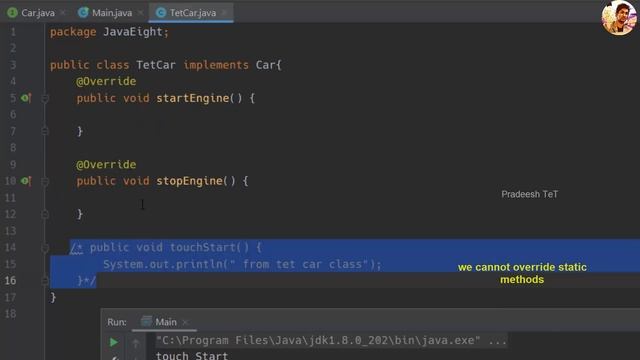The image size is (640, 360).
Task: Click the user profile avatar thumbnail
Action: (x=619, y=18)
